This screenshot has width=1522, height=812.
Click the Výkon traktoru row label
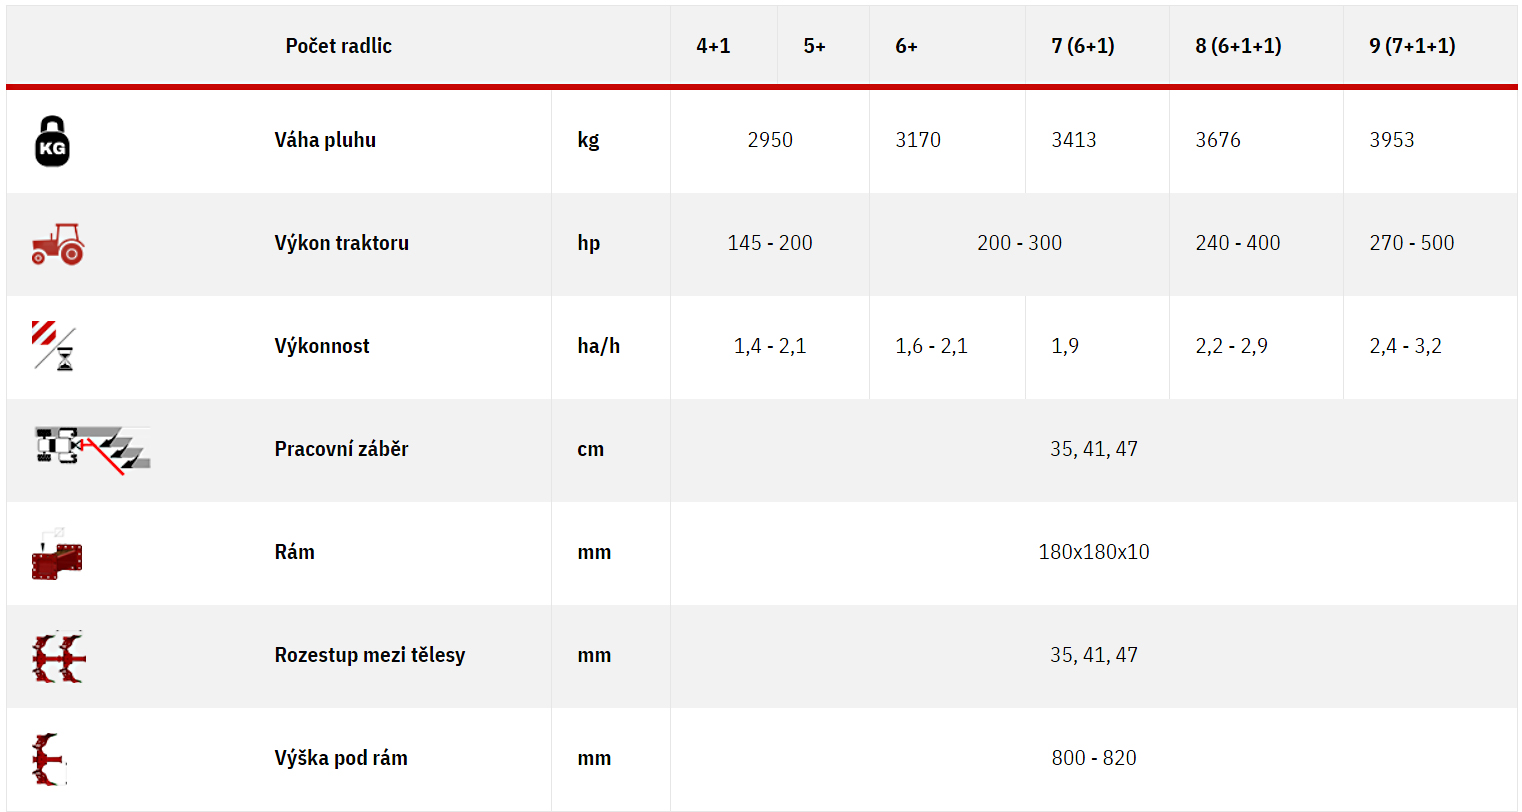342,243
